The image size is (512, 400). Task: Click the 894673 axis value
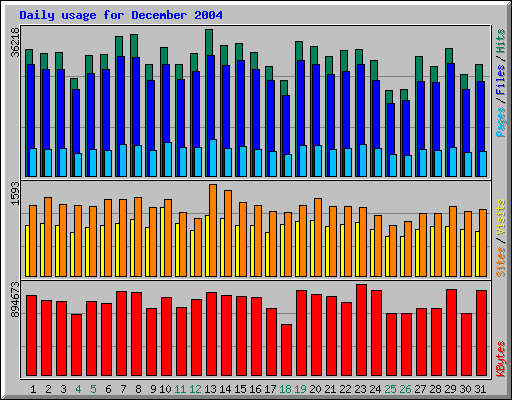click(x=15, y=300)
